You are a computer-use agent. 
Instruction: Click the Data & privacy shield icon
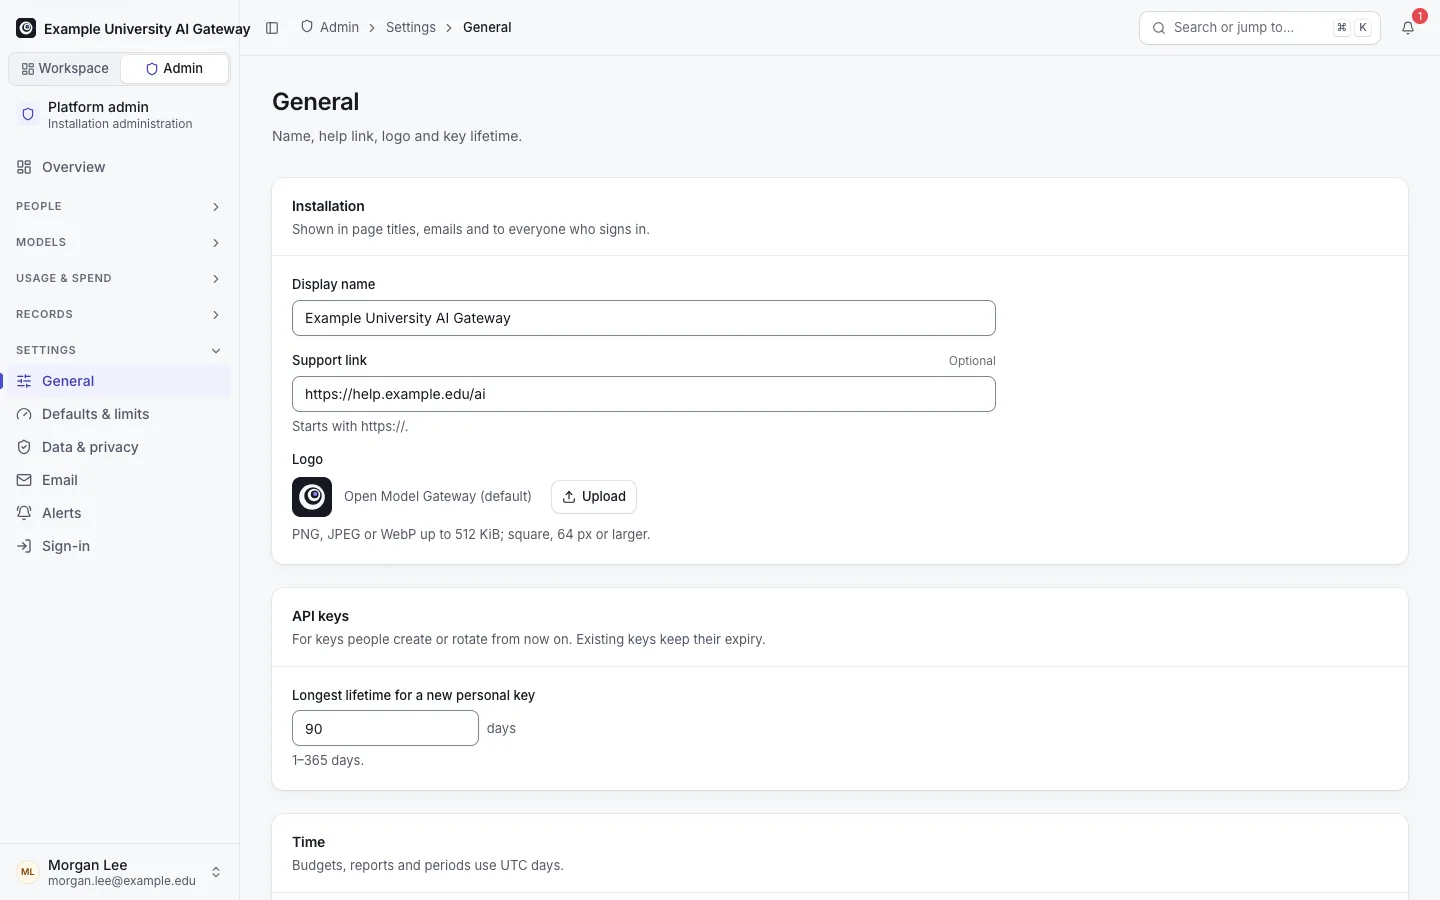pyautogui.click(x=24, y=447)
